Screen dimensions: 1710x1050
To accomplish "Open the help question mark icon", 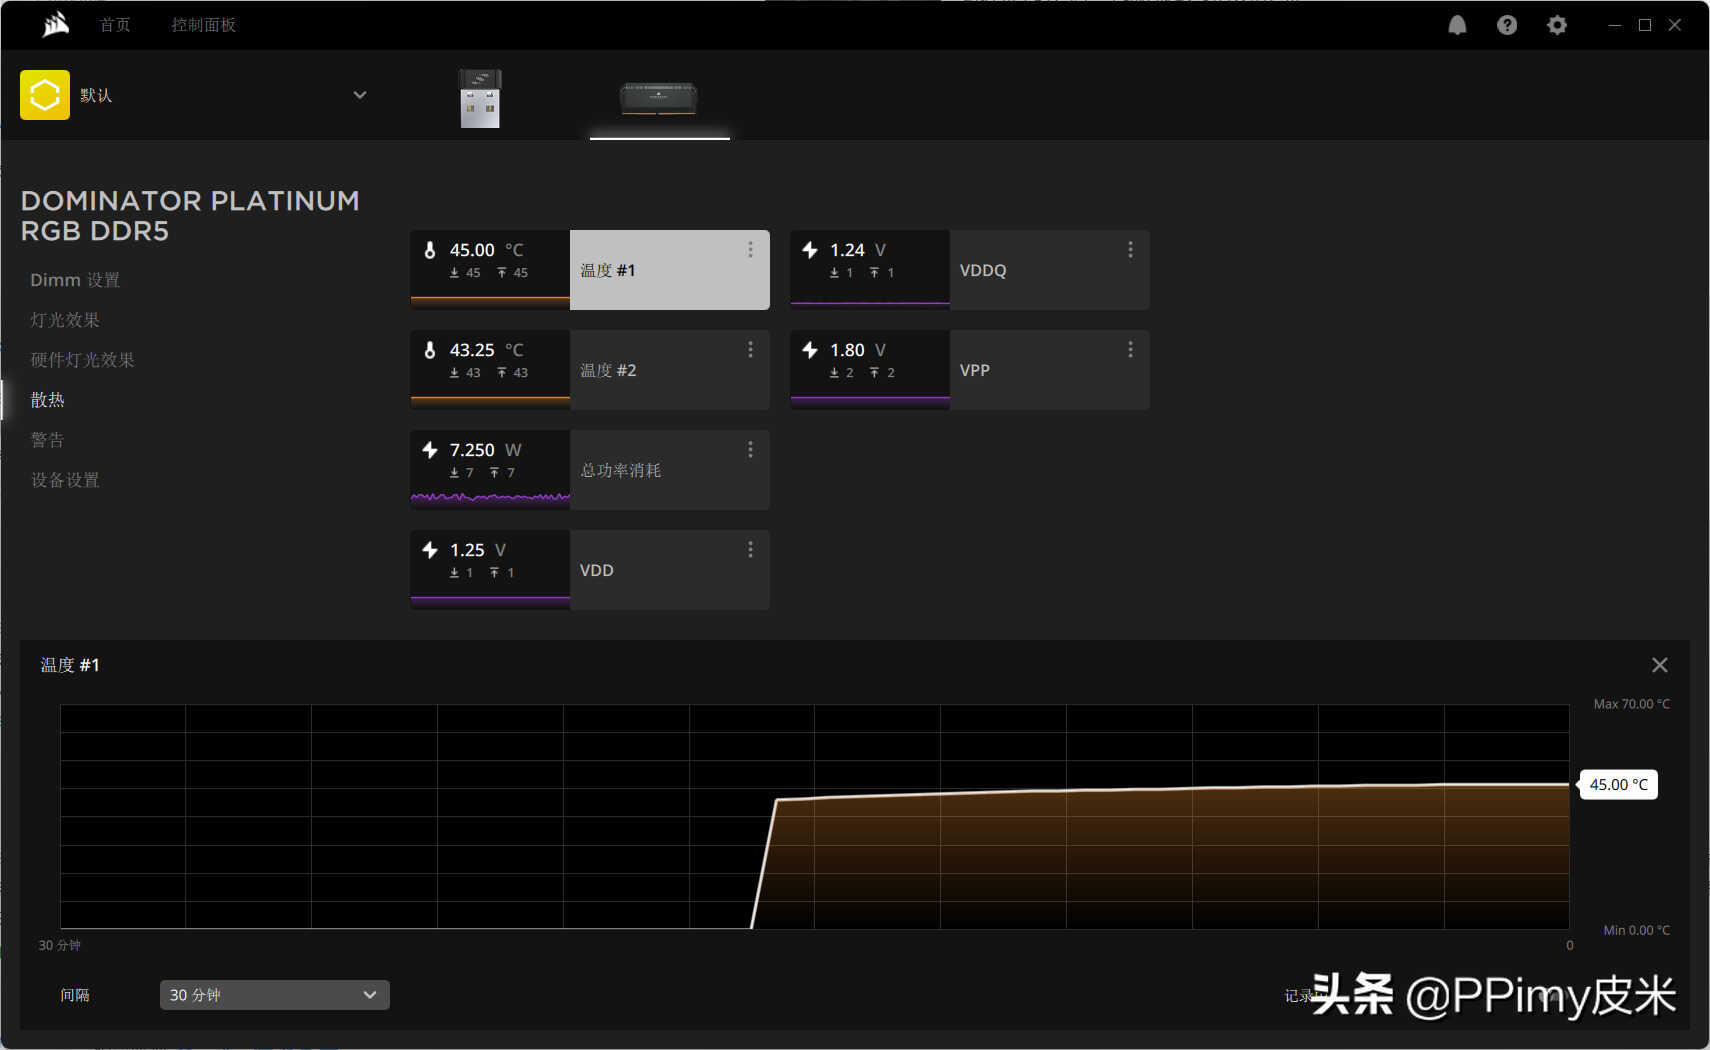I will point(1507,25).
